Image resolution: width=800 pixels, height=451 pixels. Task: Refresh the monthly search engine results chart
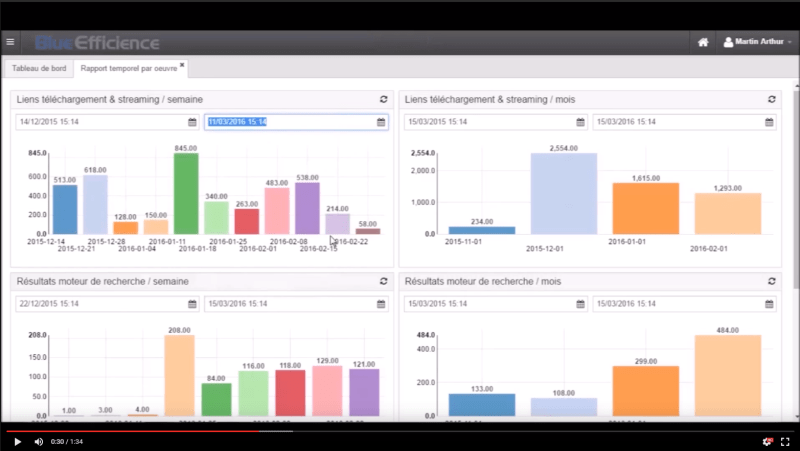(771, 282)
